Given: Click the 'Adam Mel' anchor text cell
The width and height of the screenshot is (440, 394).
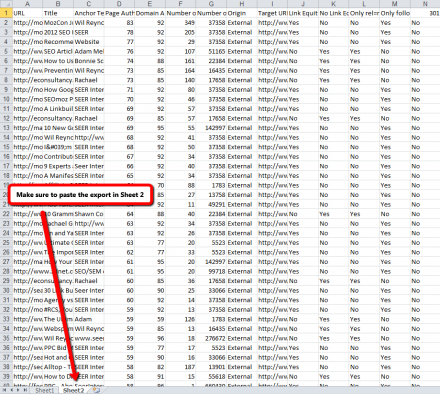Looking at the screenshot, I should [89, 51].
